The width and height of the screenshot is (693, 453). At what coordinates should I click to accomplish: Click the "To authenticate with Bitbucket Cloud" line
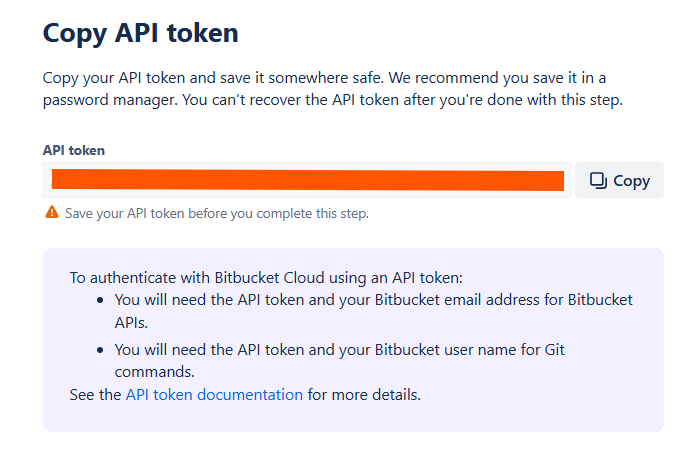(x=266, y=277)
